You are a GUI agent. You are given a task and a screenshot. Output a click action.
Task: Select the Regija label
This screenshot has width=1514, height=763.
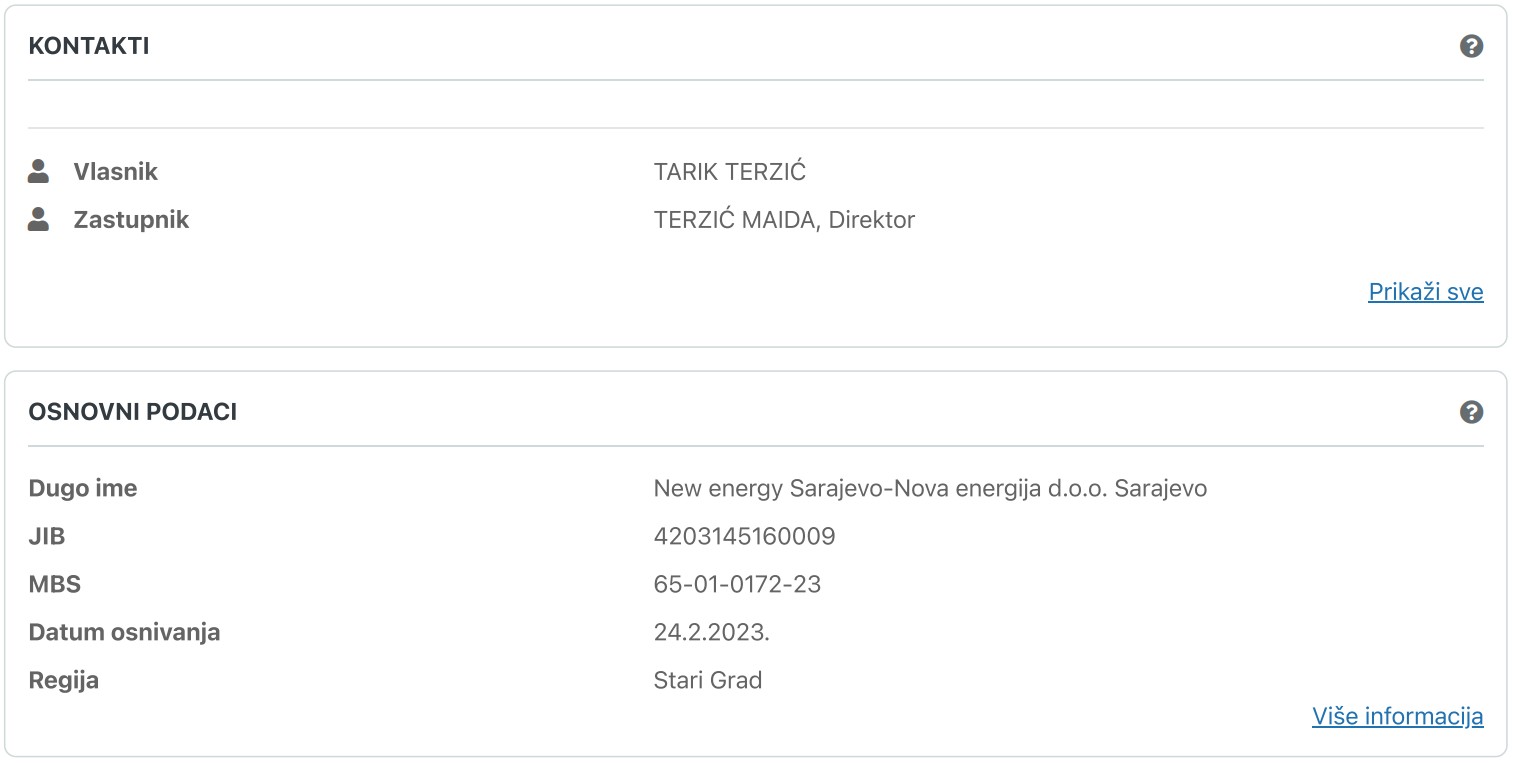pos(64,681)
